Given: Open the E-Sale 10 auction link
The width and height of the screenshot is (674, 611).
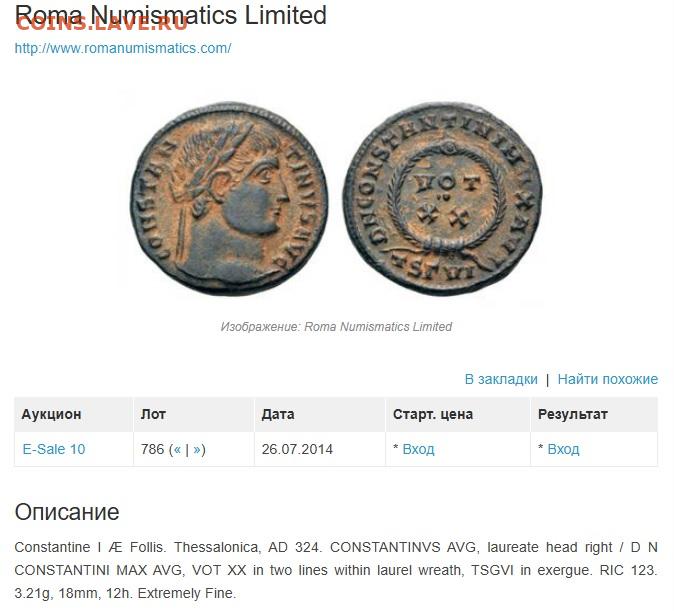Looking at the screenshot, I should point(54,449).
